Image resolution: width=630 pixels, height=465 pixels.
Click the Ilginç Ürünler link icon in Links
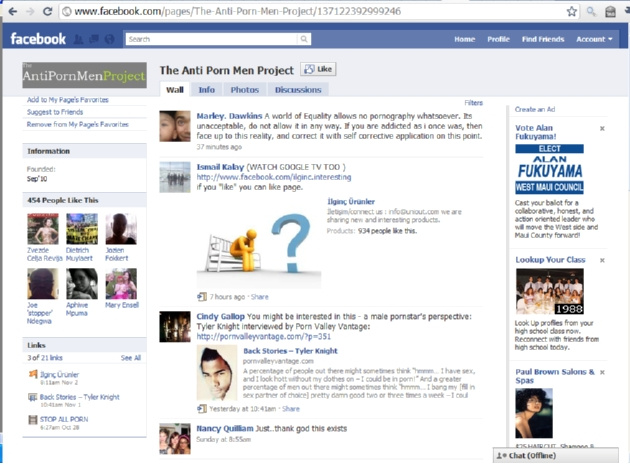(33, 375)
